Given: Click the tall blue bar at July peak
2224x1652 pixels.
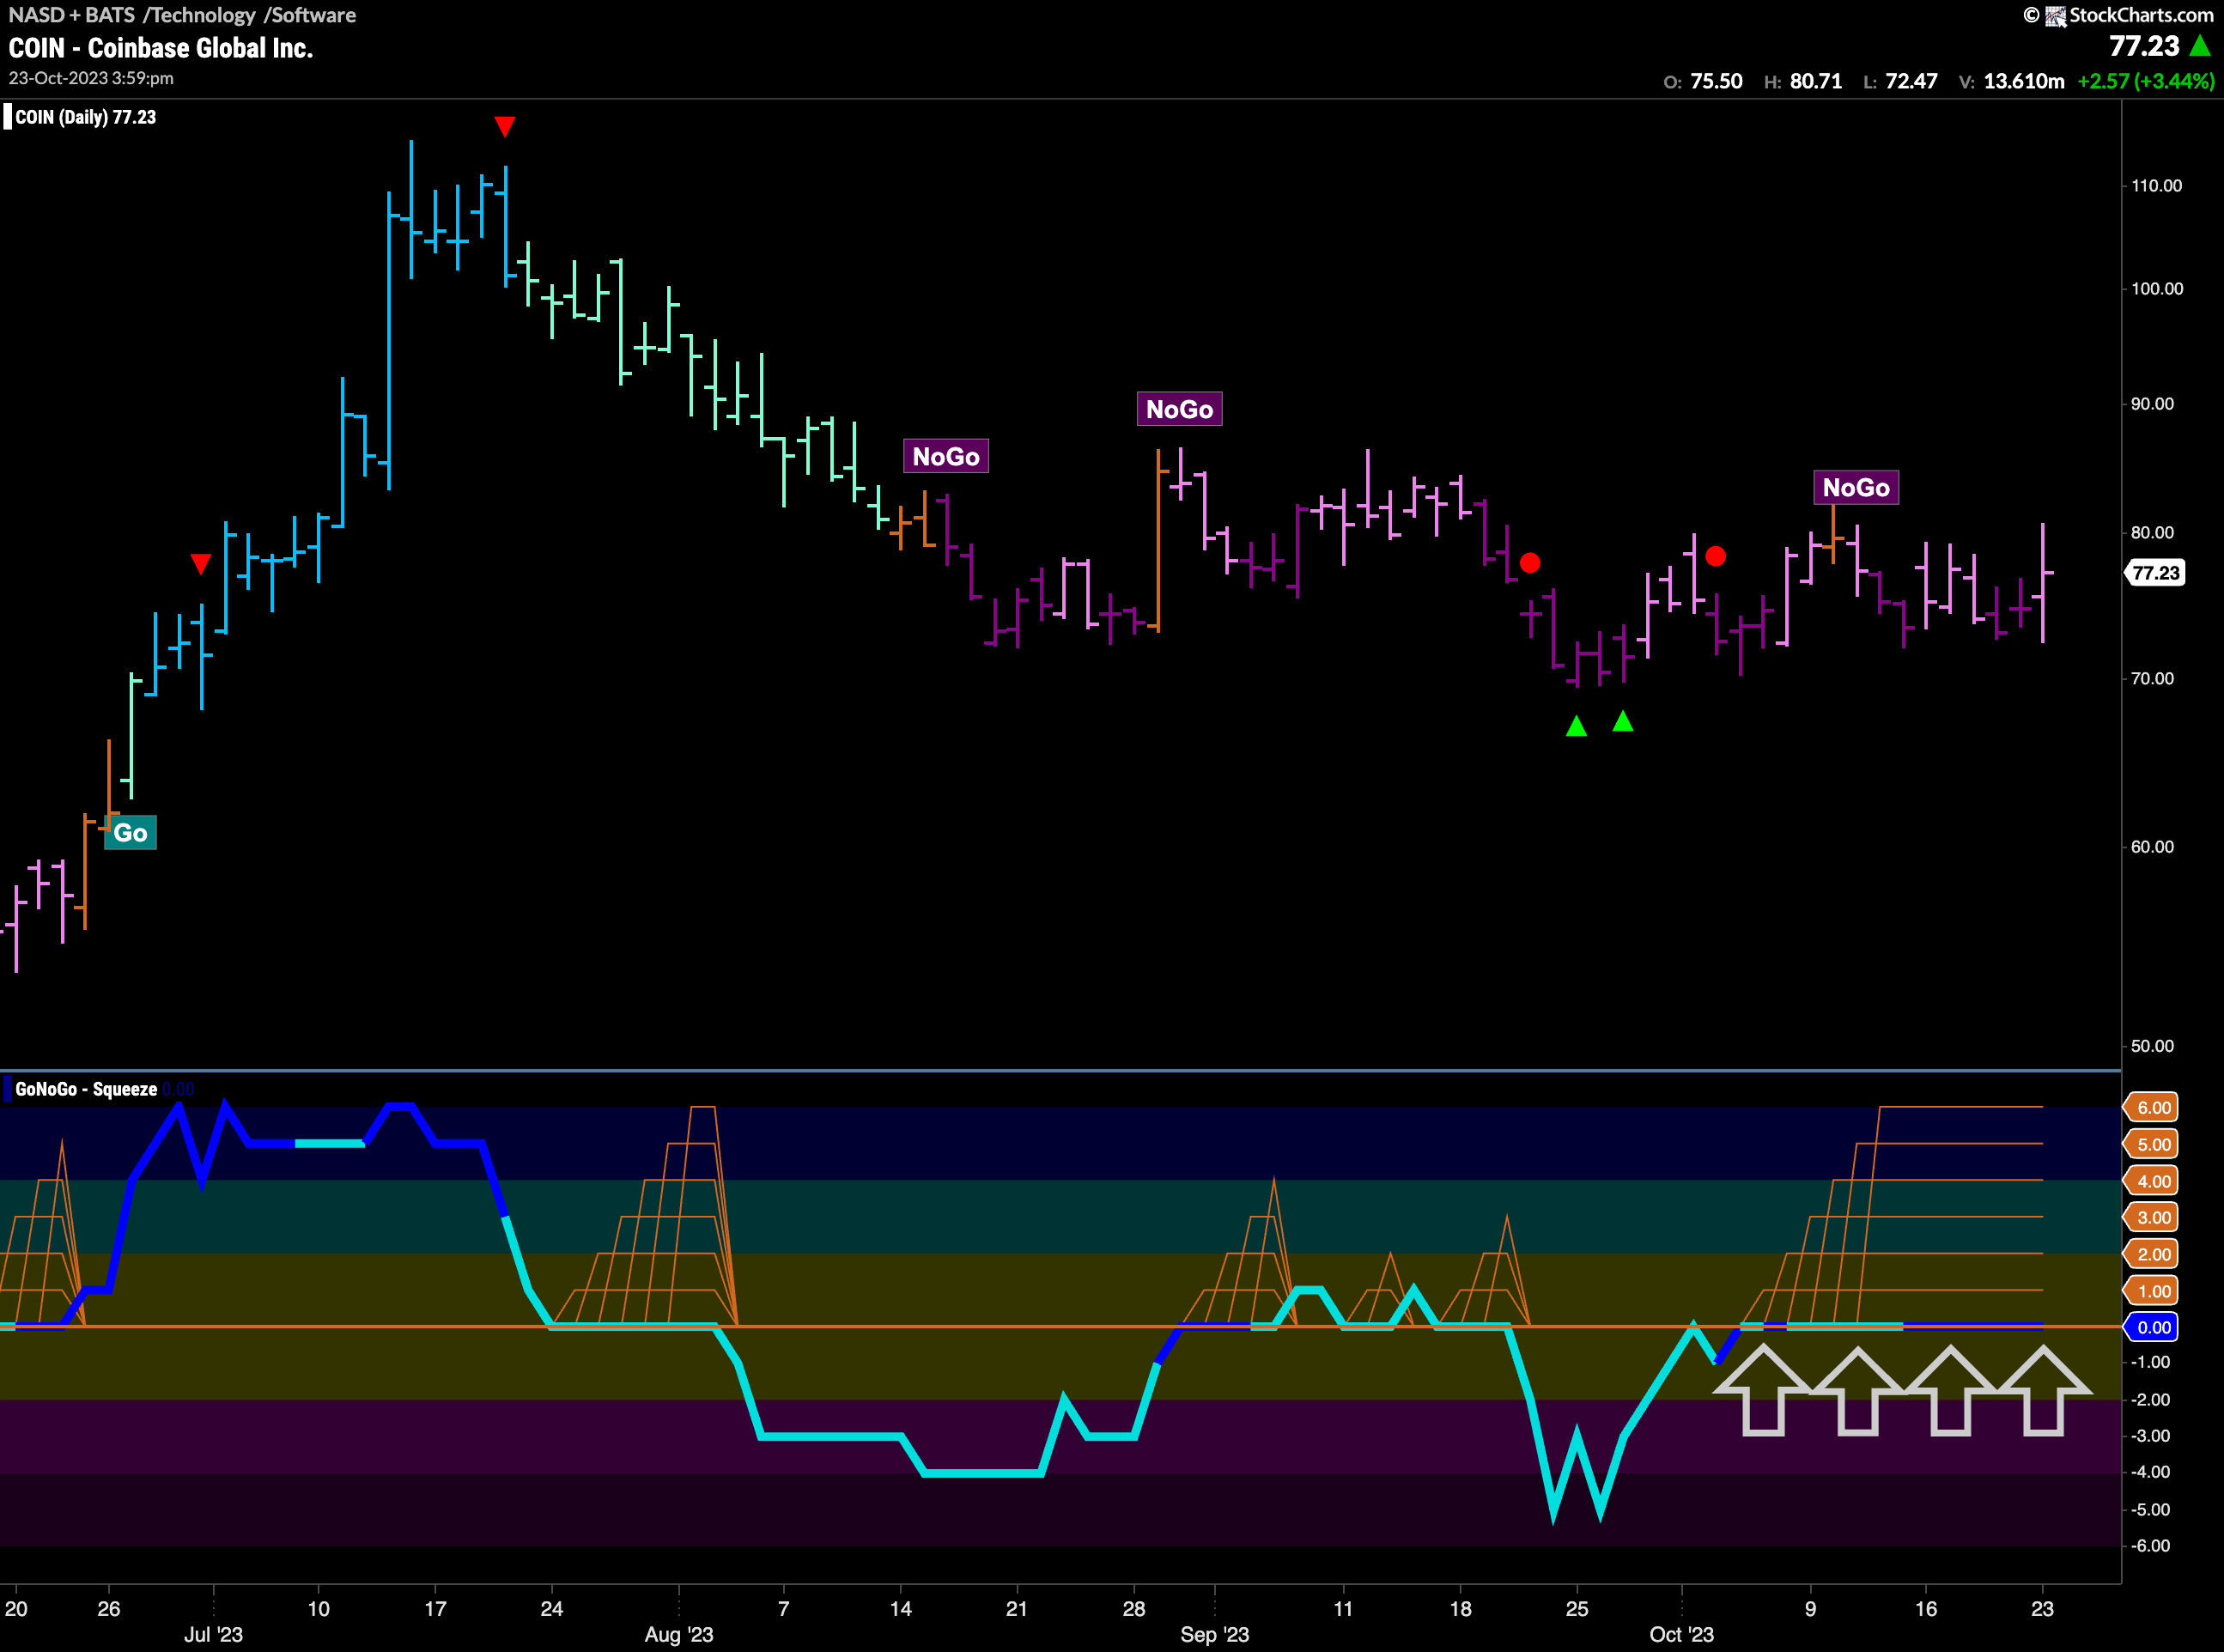Looking at the screenshot, I should [389, 340].
